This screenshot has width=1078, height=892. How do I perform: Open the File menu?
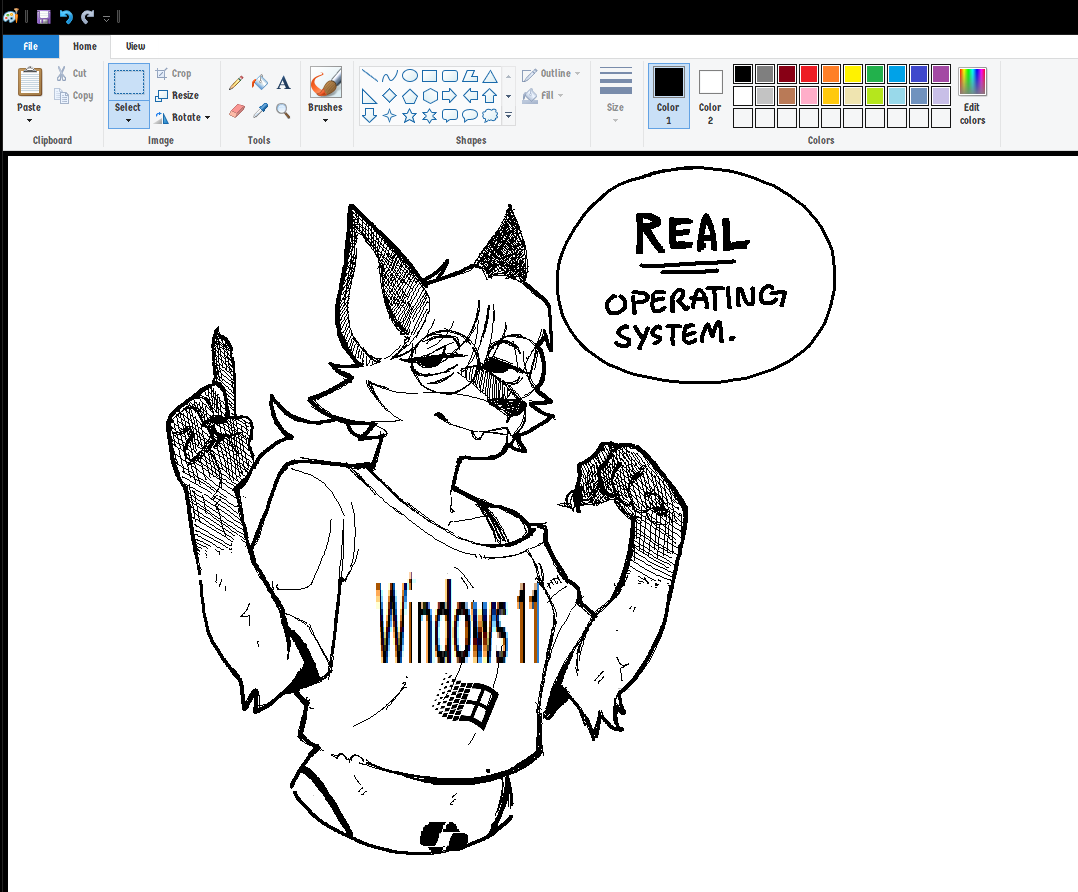tap(31, 47)
